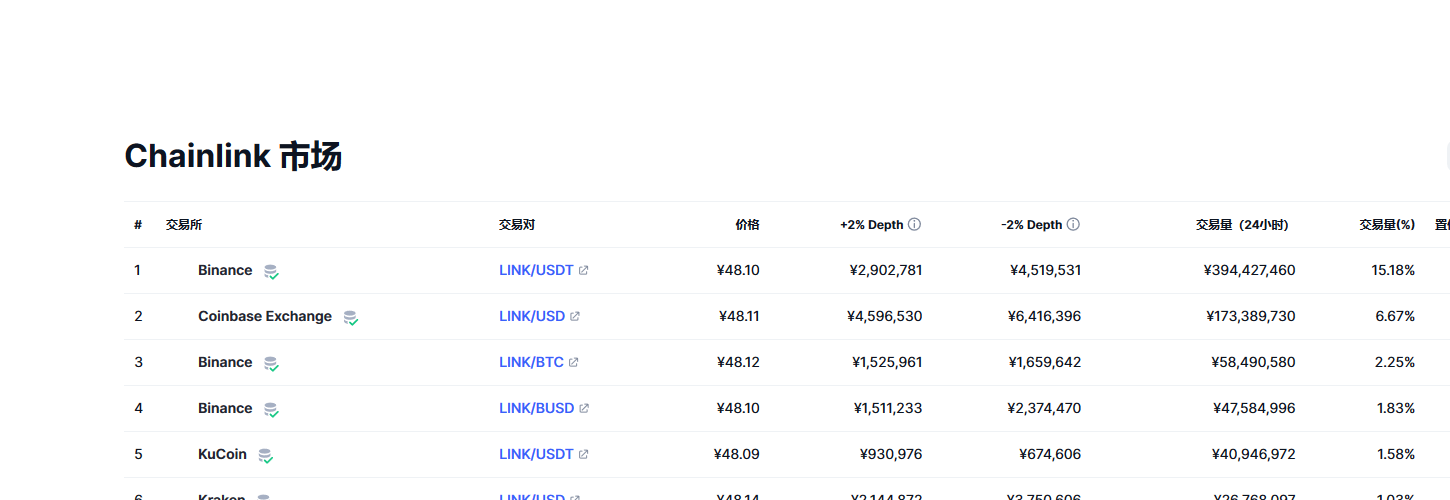
Task: Click external link icon next to Binance LINK/USDT
Action: [x=584, y=270]
